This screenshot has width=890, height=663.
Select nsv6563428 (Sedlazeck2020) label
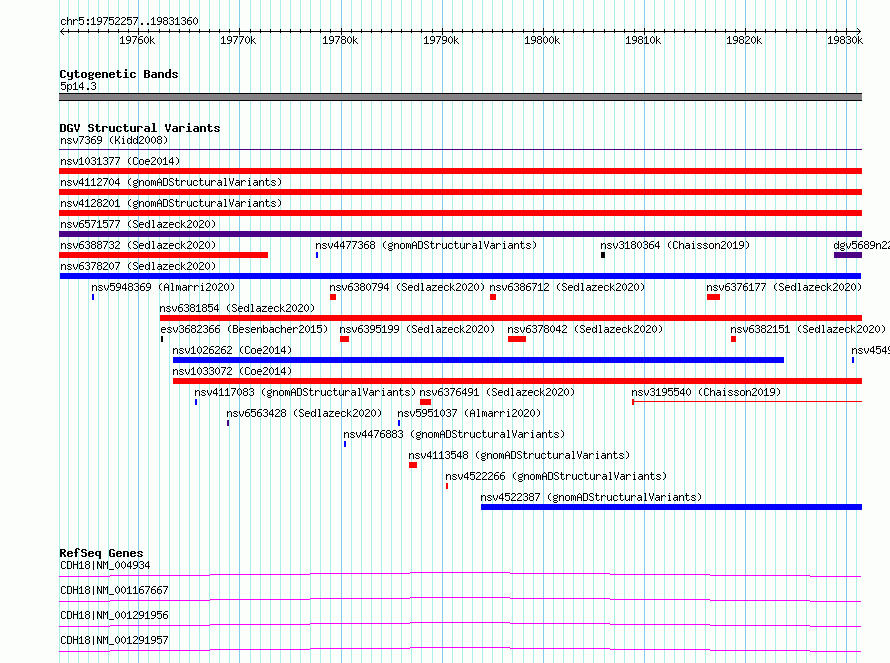[304, 413]
